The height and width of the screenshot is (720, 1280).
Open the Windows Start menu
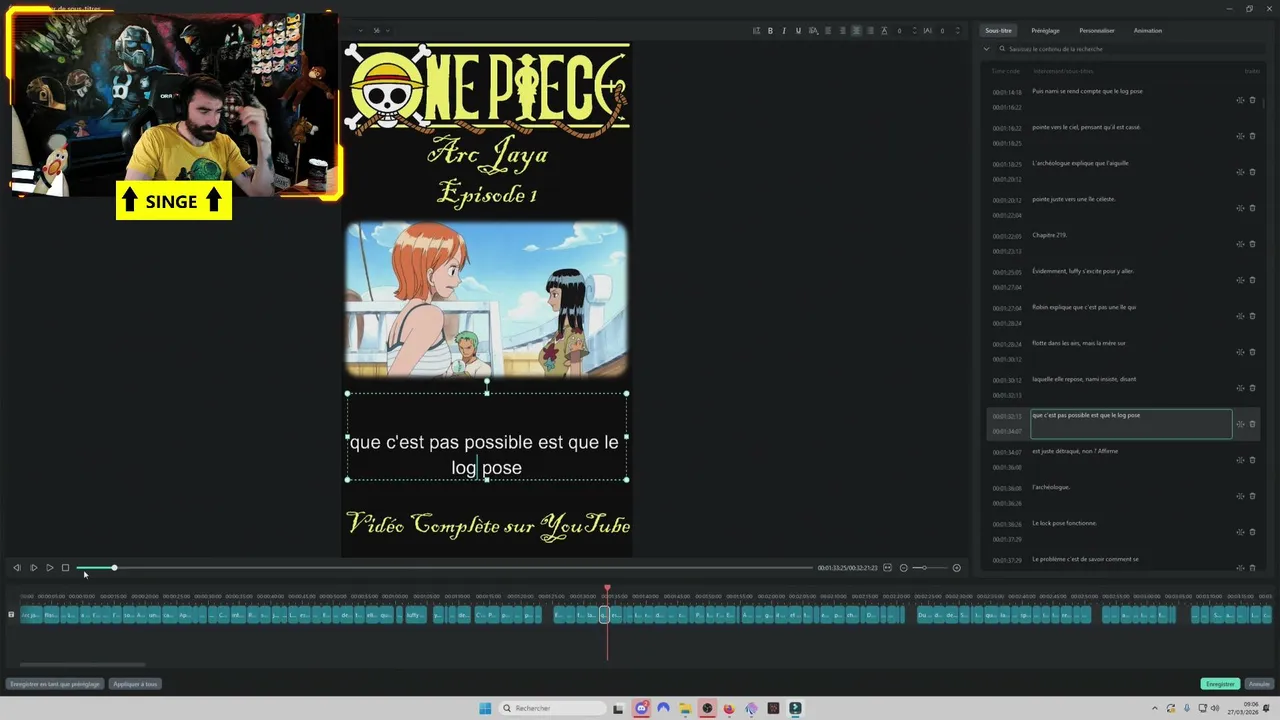[485, 708]
